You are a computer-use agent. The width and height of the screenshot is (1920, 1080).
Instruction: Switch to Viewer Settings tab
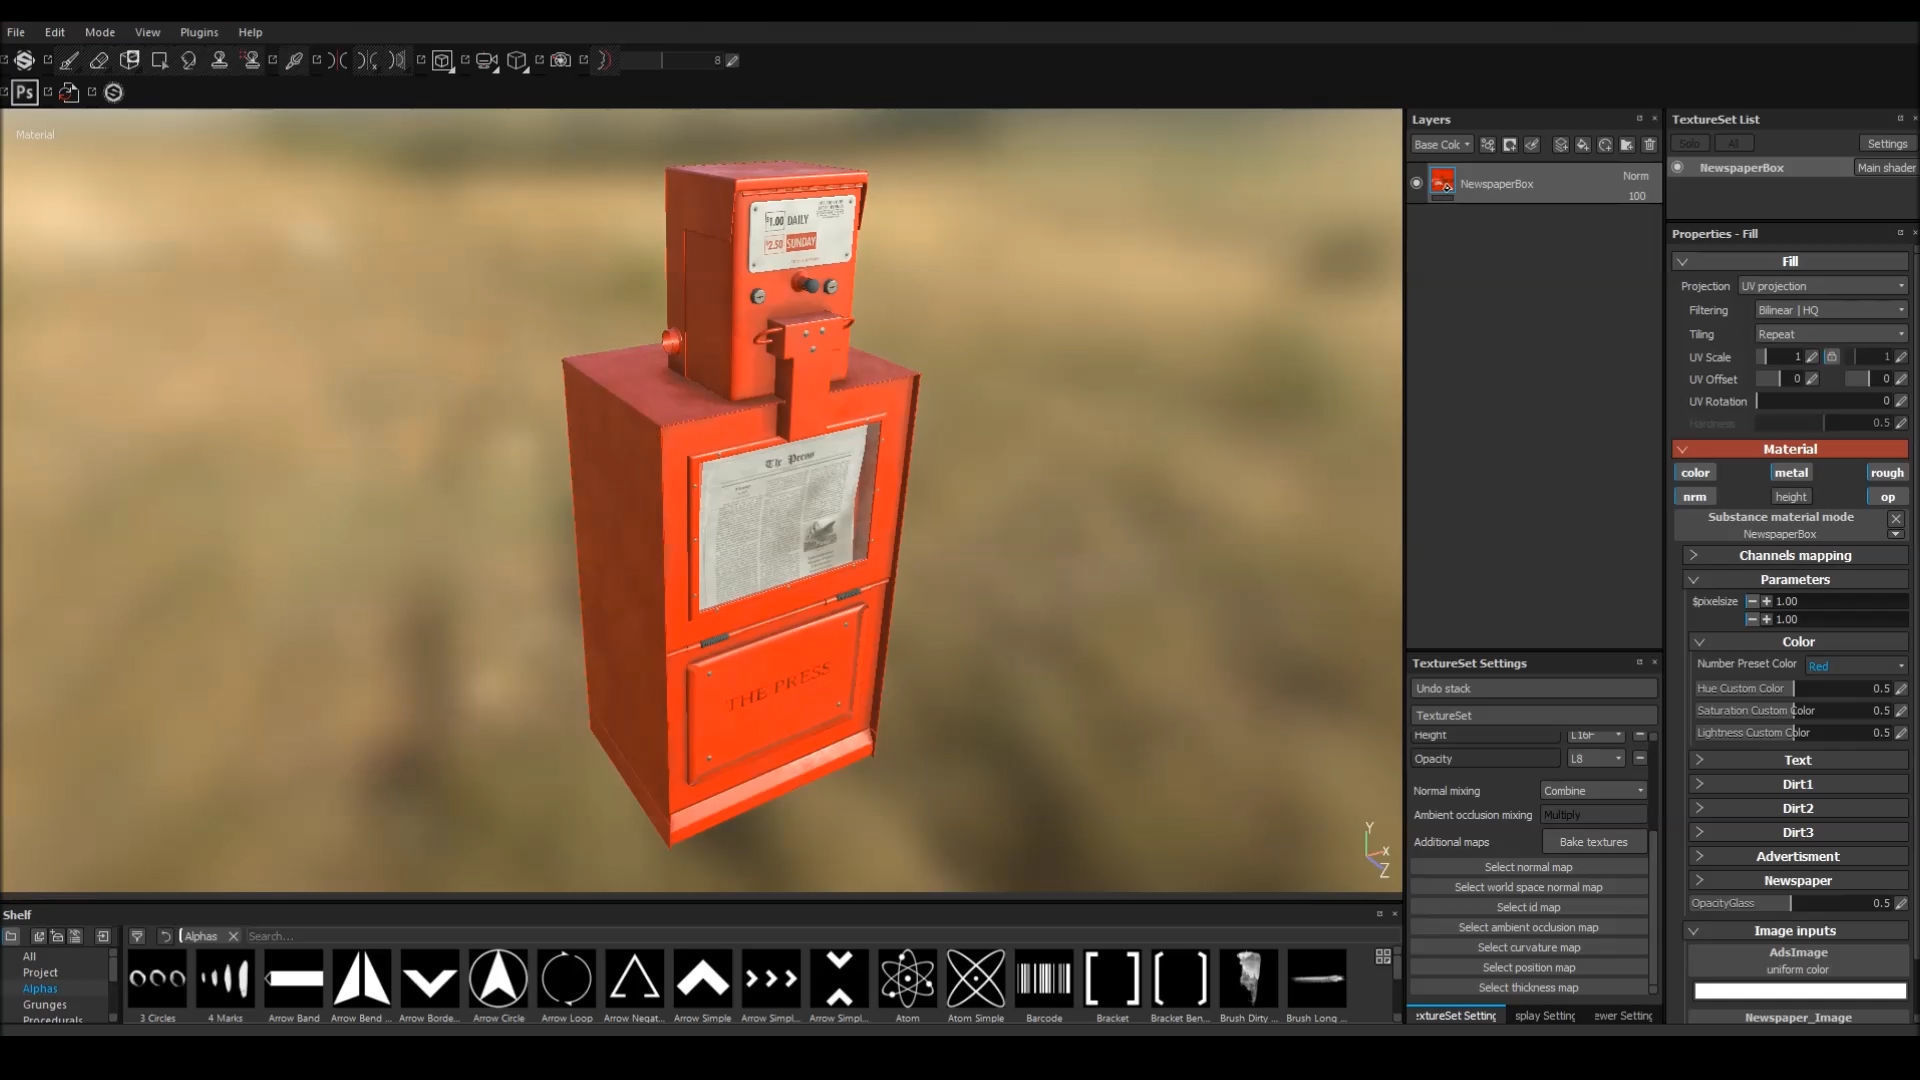[1622, 1016]
